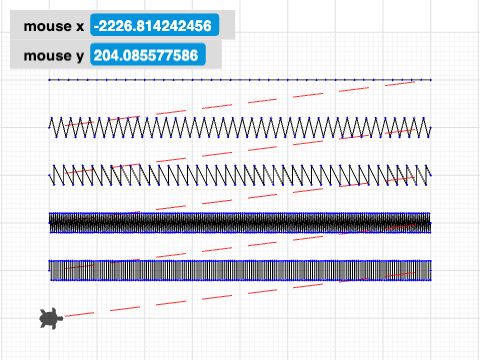Click the right end of the sawtooth wave
Viewport: 480px width, 360px height.
click(430, 174)
